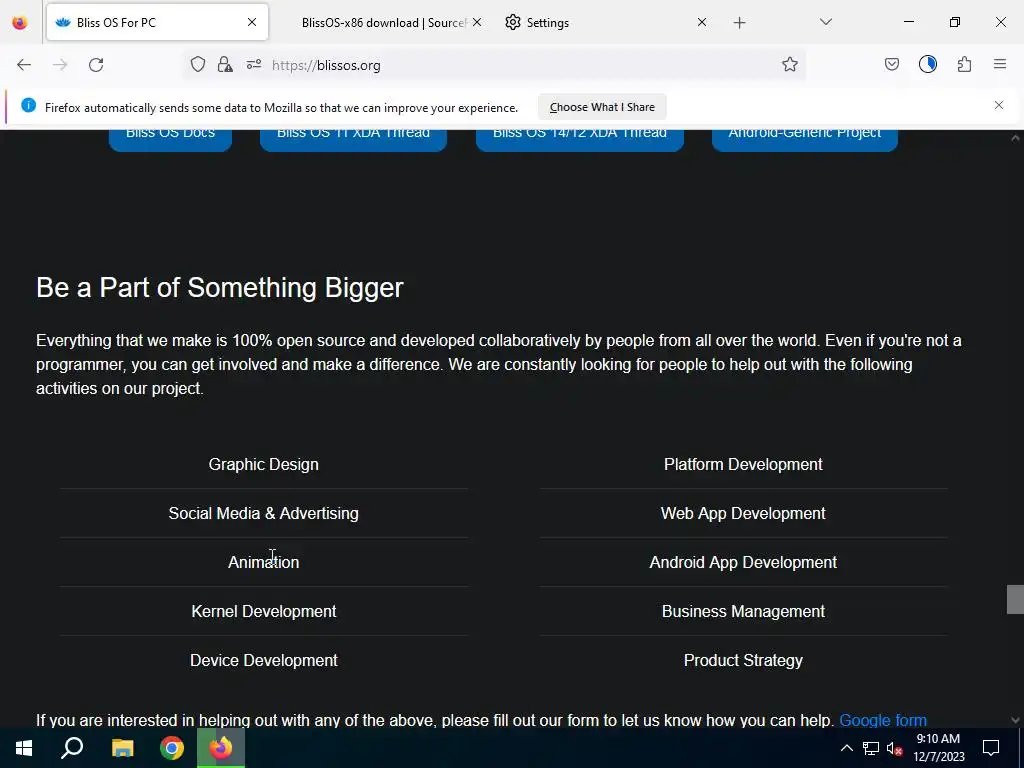This screenshot has height=768, width=1024.
Task: Open the Google form link
Action: click(x=883, y=720)
